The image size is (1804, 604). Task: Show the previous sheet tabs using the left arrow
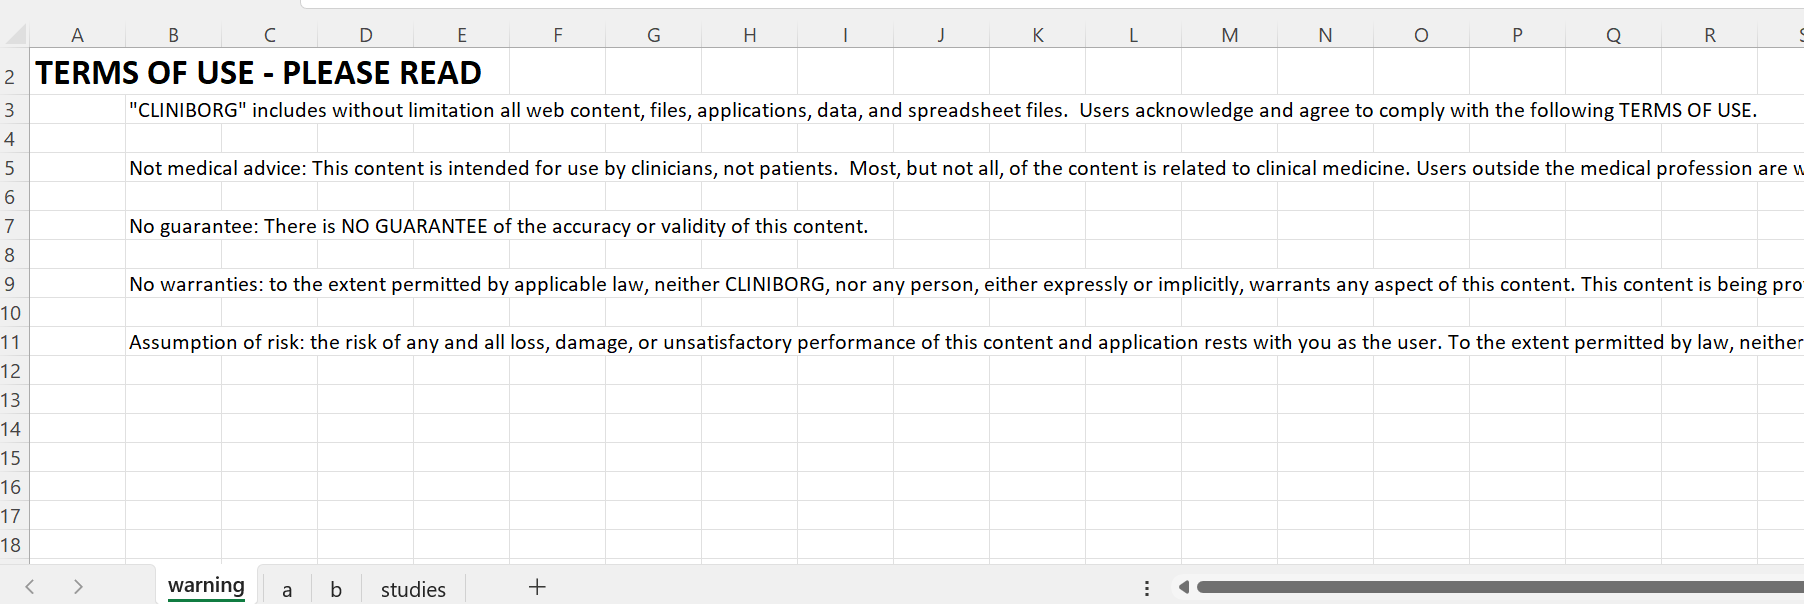[30, 587]
